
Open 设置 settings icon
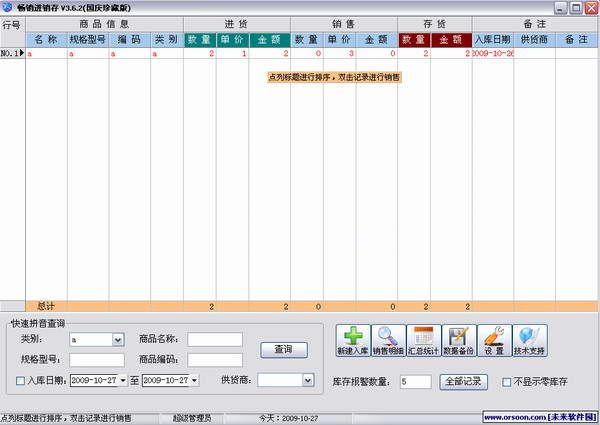[493, 341]
